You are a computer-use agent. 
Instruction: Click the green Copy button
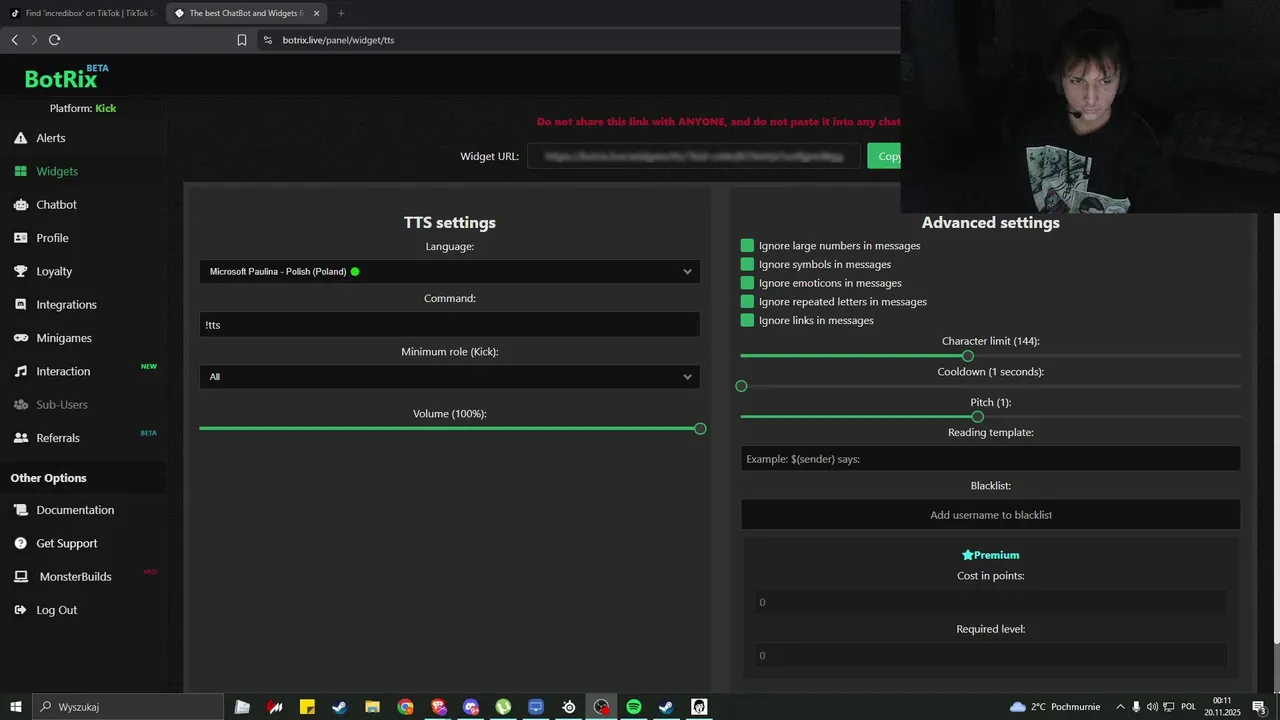[885, 156]
